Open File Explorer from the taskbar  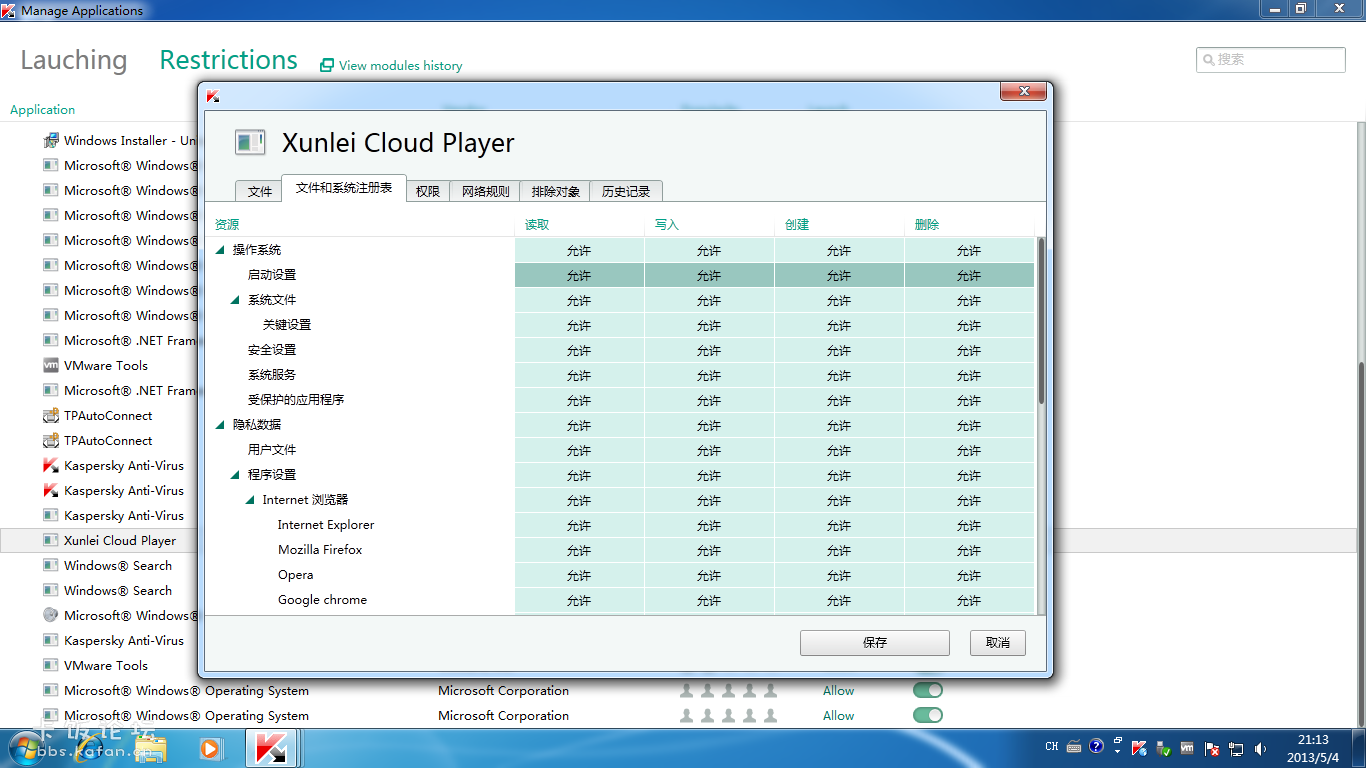click(152, 748)
